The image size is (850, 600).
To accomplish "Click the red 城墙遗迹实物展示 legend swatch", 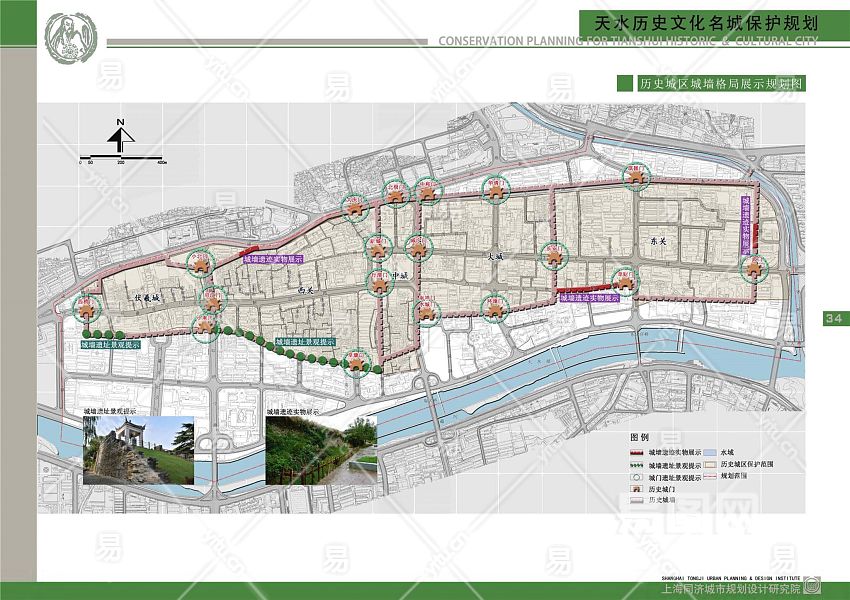I will 638,453.
